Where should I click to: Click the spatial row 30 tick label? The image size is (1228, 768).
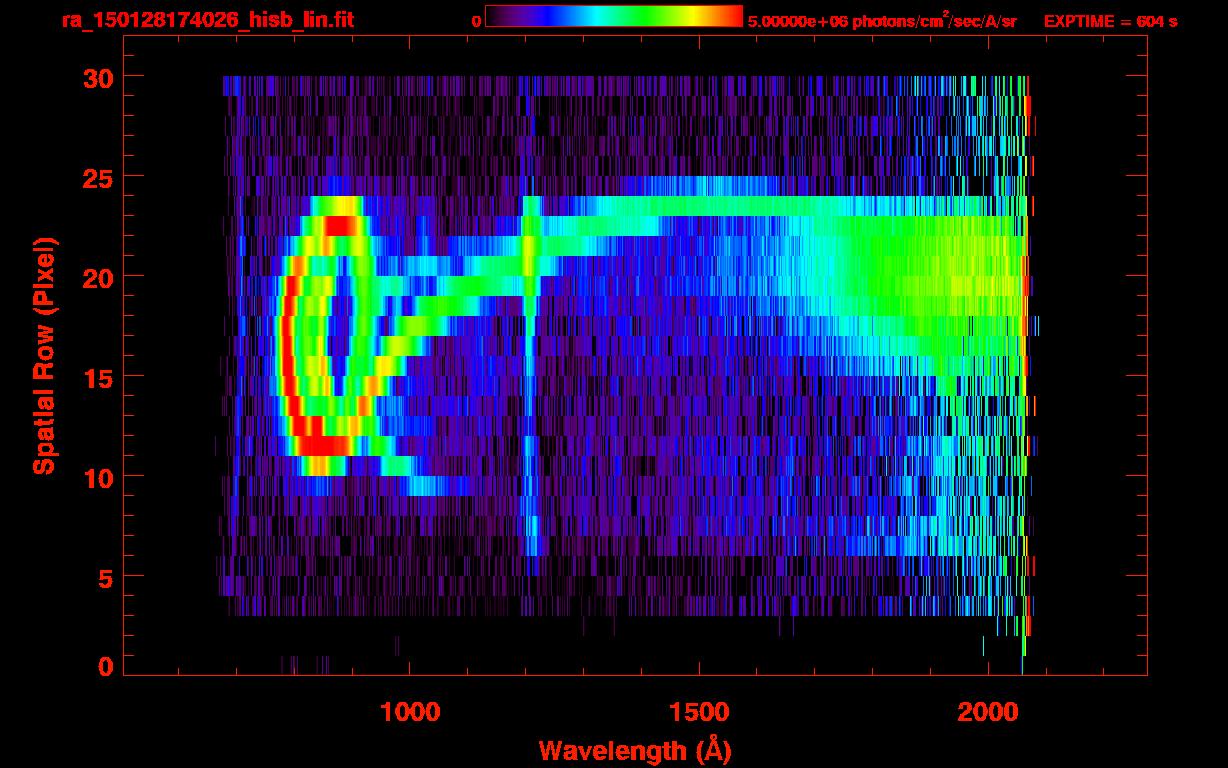pyautogui.click(x=97, y=77)
